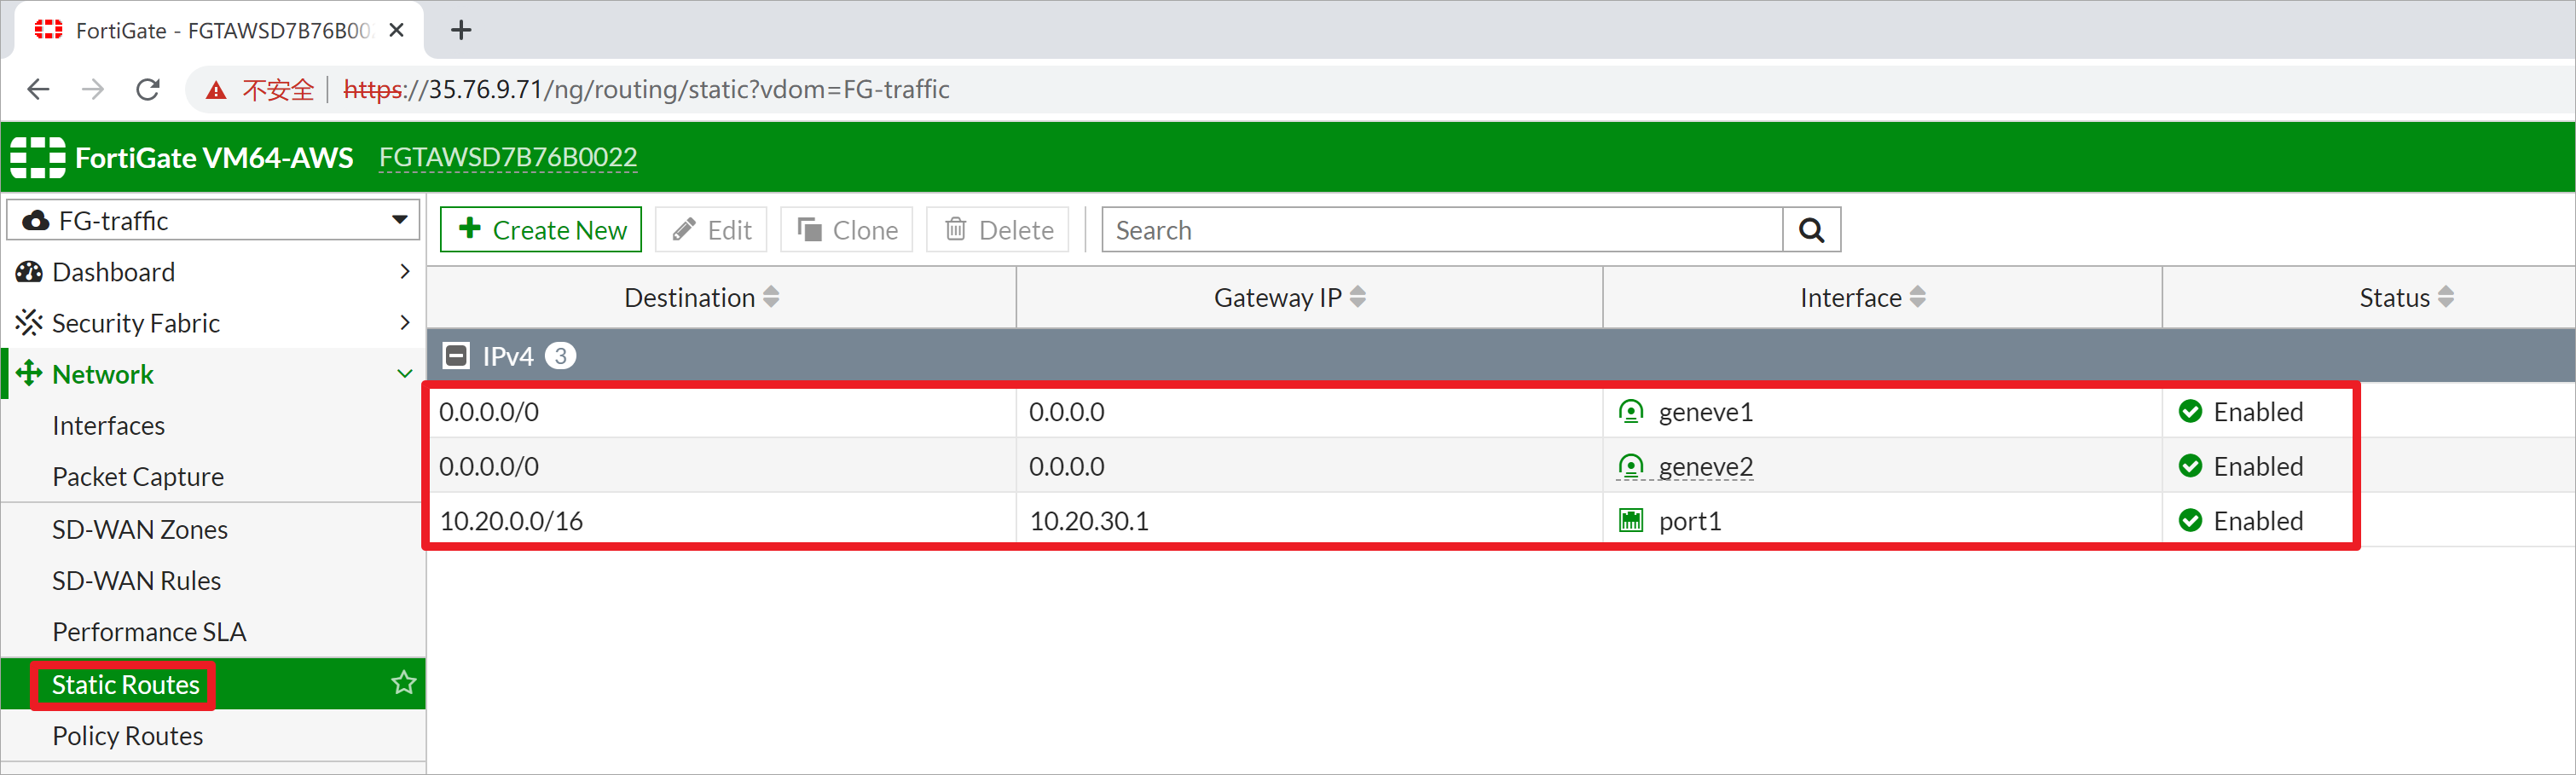2576x775 pixels.
Task: Click the geneve1 interface icon
Action: point(1630,412)
